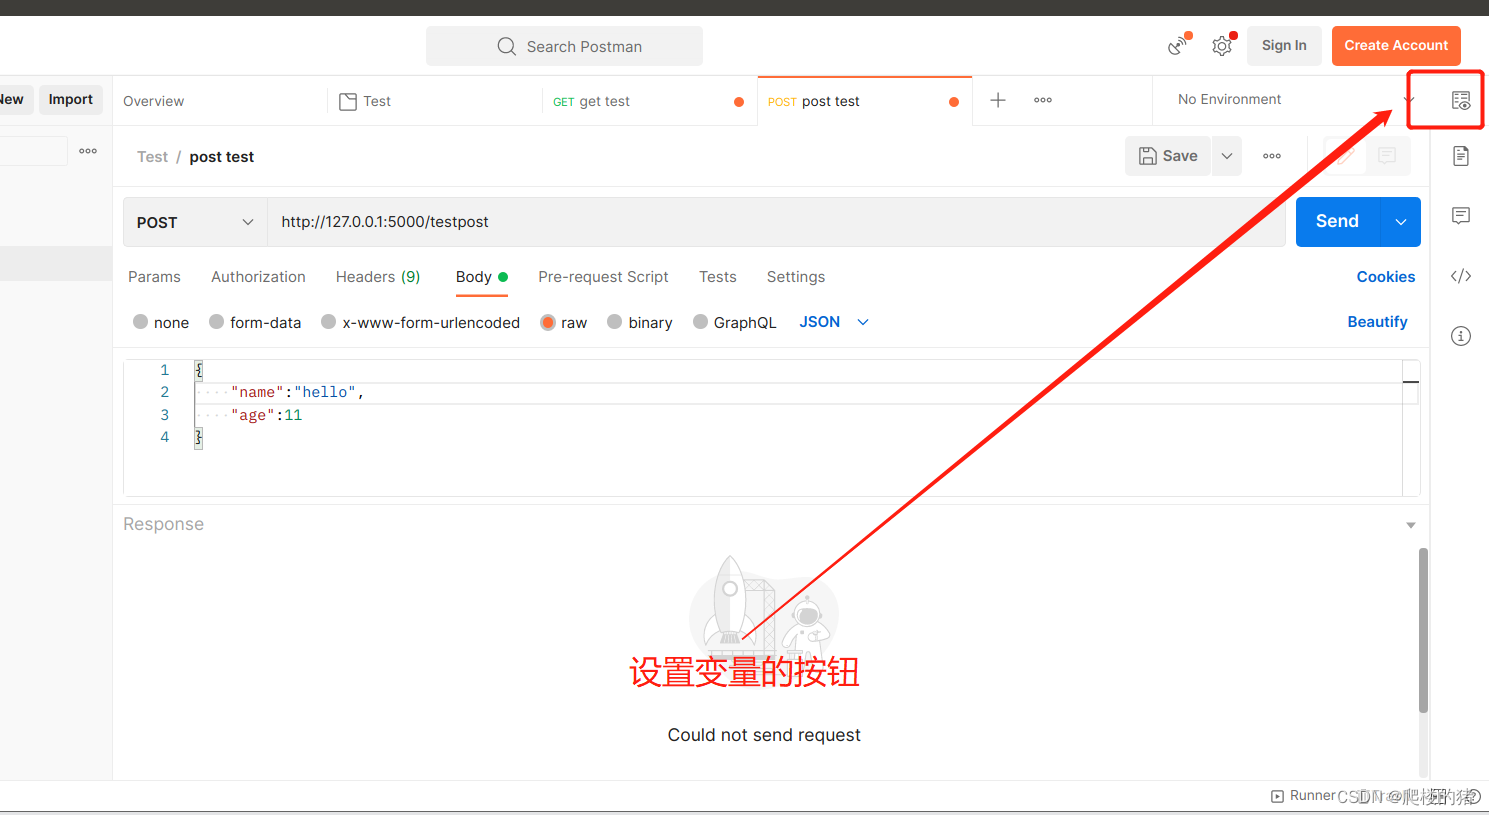This screenshot has height=815, width=1489.
Task: Click the Import button
Action: [x=71, y=100]
